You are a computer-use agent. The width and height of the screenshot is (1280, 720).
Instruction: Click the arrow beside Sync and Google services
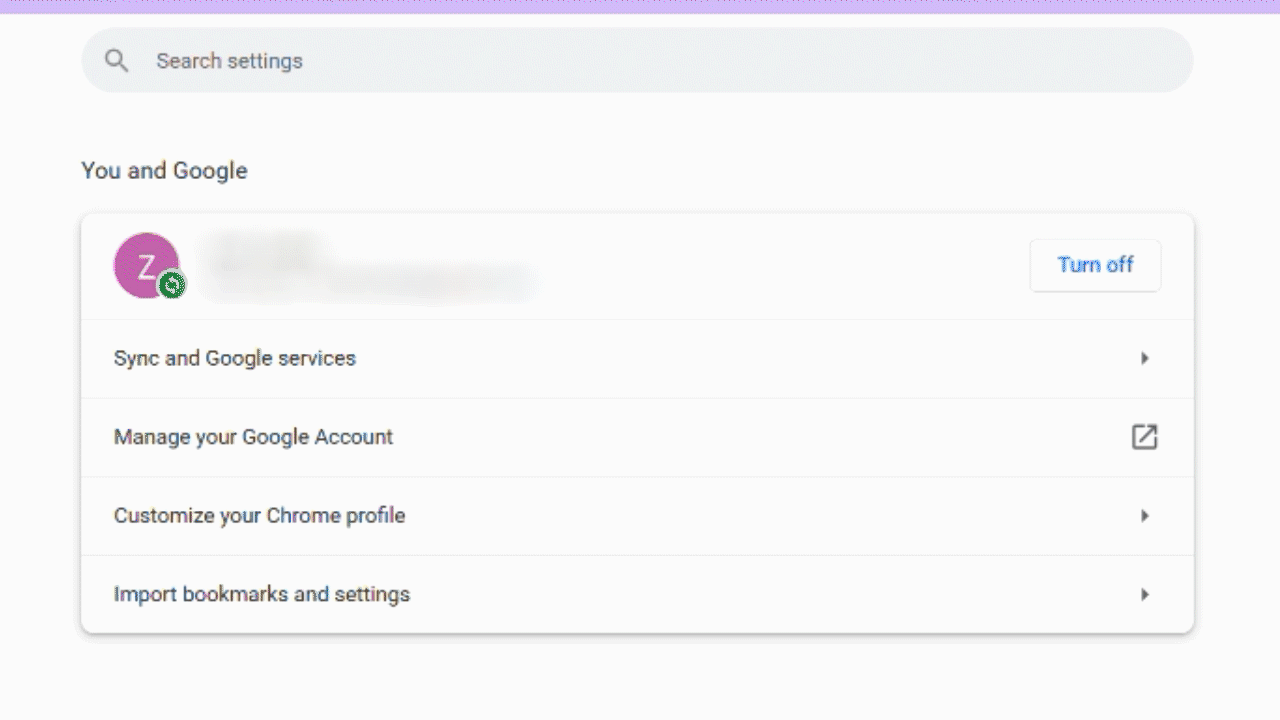pos(1145,358)
